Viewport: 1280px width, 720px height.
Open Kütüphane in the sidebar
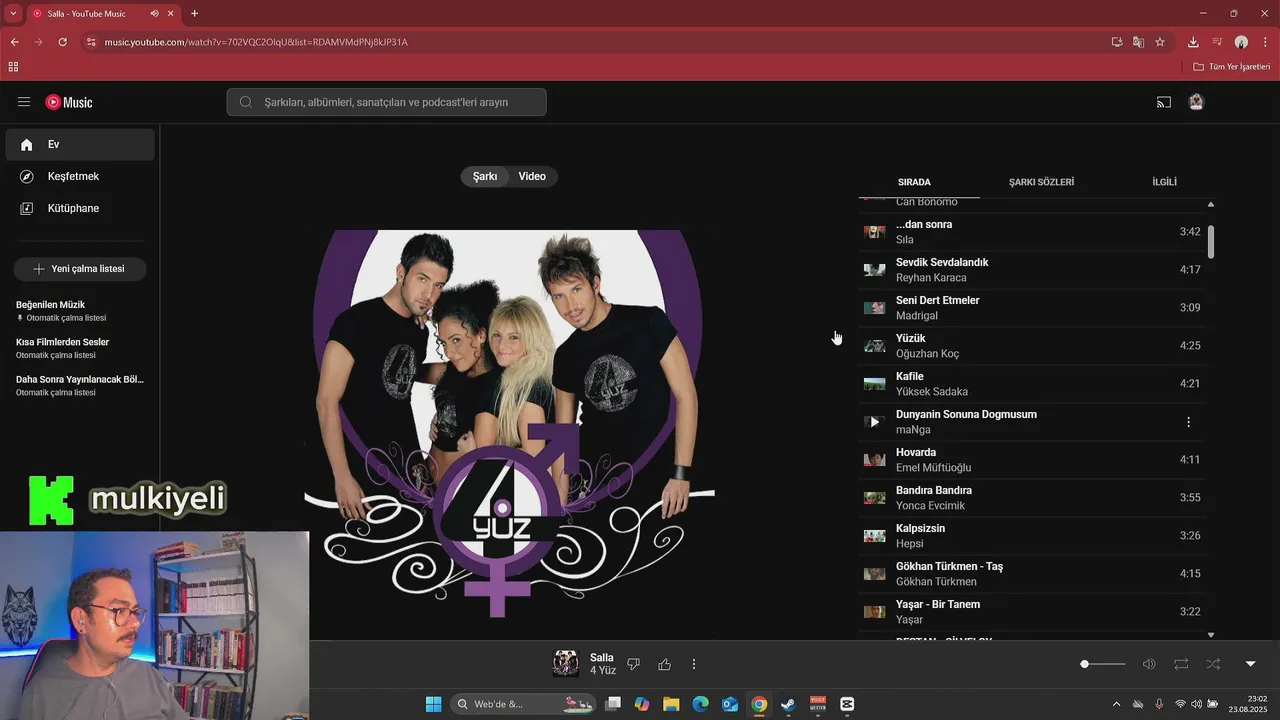pos(80,208)
